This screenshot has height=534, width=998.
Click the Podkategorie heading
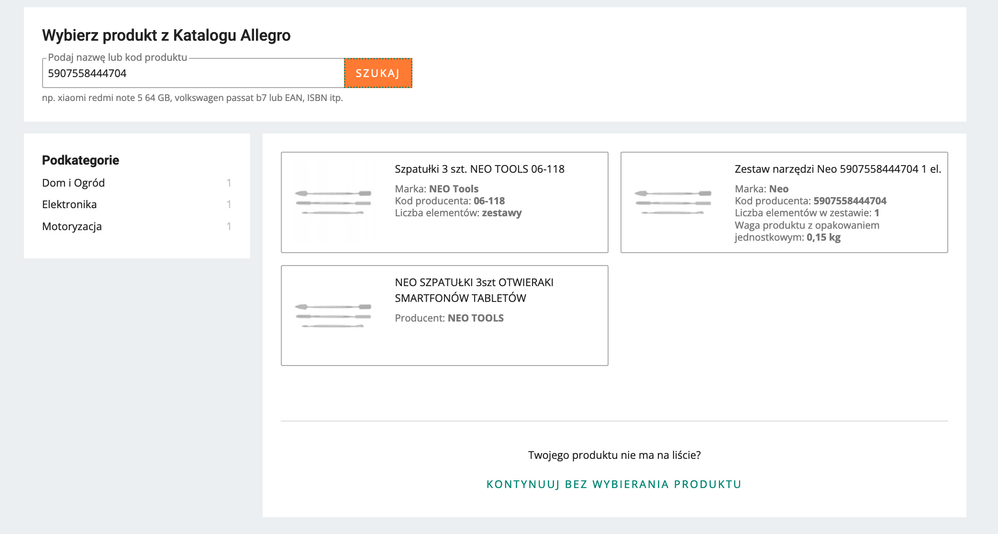point(81,160)
